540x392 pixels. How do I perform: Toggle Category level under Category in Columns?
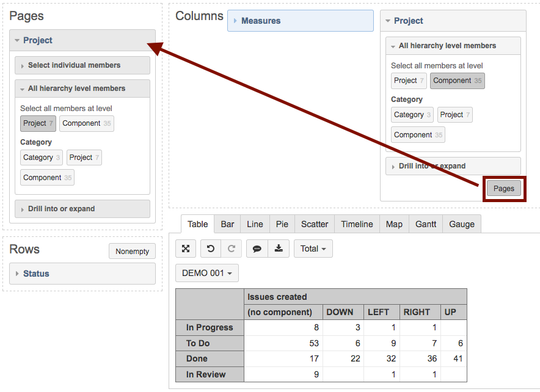pyautogui.click(x=412, y=115)
